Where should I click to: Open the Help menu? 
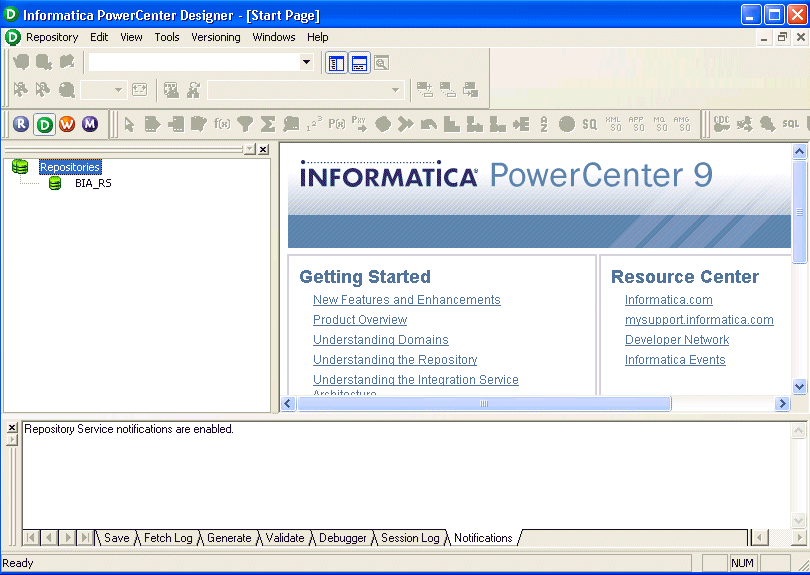(x=318, y=37)
